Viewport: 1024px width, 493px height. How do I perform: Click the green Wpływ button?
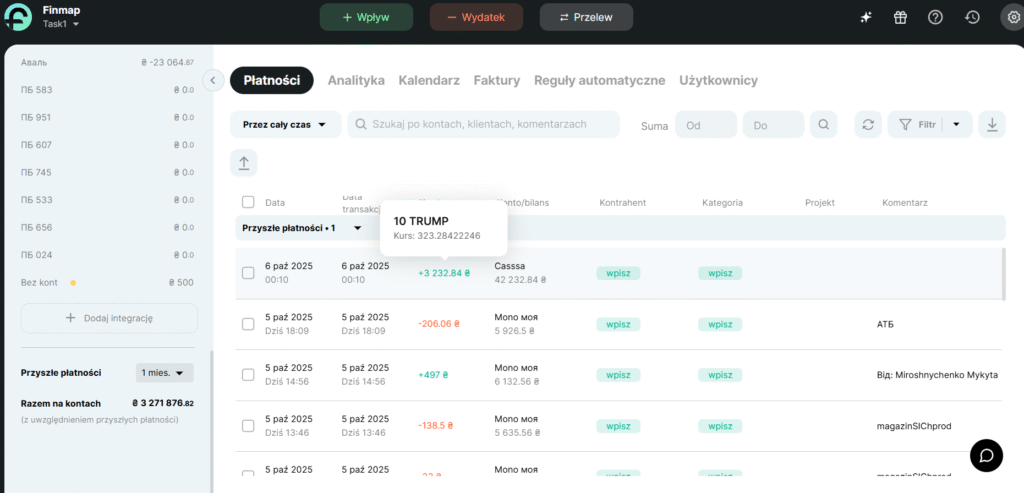click(366, 17)
